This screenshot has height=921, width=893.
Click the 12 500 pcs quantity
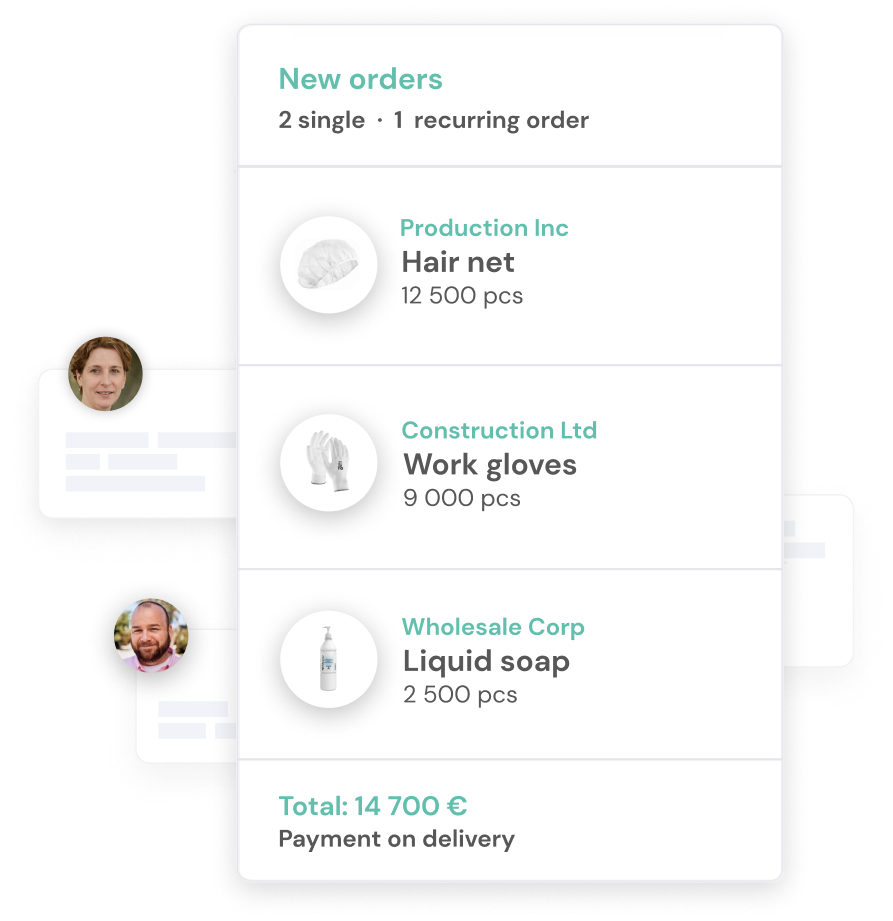click(462, 295)
